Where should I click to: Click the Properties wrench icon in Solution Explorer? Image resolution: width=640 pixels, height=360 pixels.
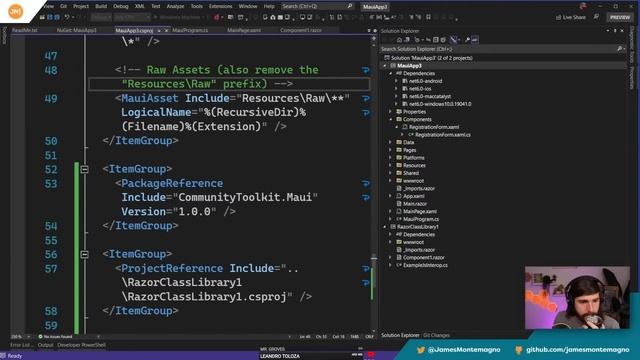pyautogui.click(x=467, y=40)
